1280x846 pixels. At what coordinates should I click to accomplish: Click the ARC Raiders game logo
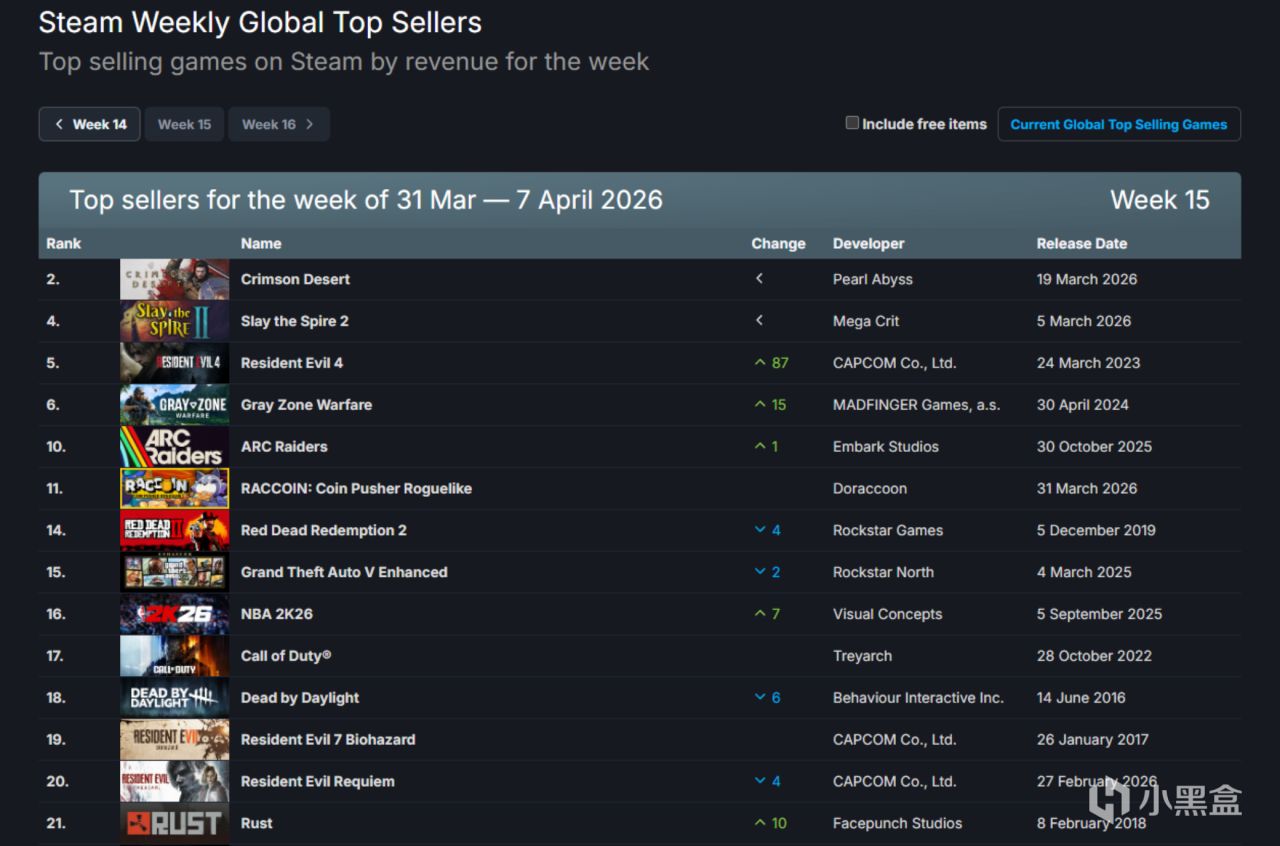[174, 447]
